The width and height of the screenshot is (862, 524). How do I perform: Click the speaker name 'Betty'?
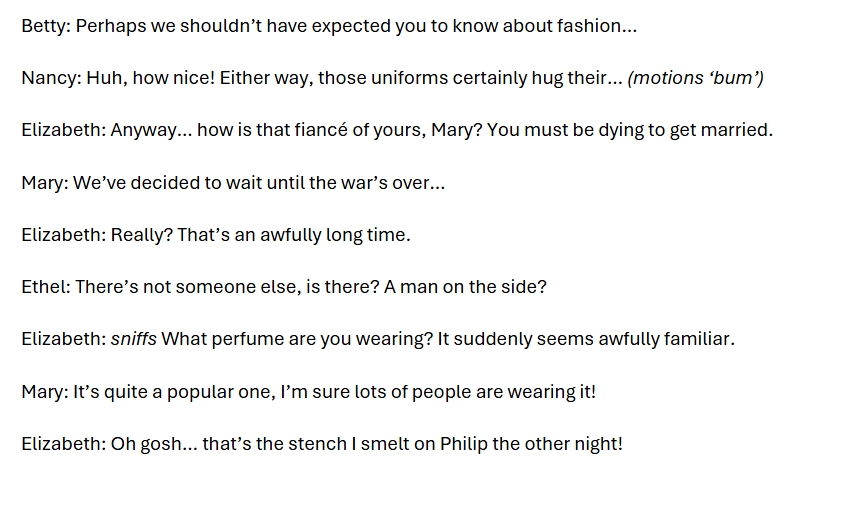44,26
